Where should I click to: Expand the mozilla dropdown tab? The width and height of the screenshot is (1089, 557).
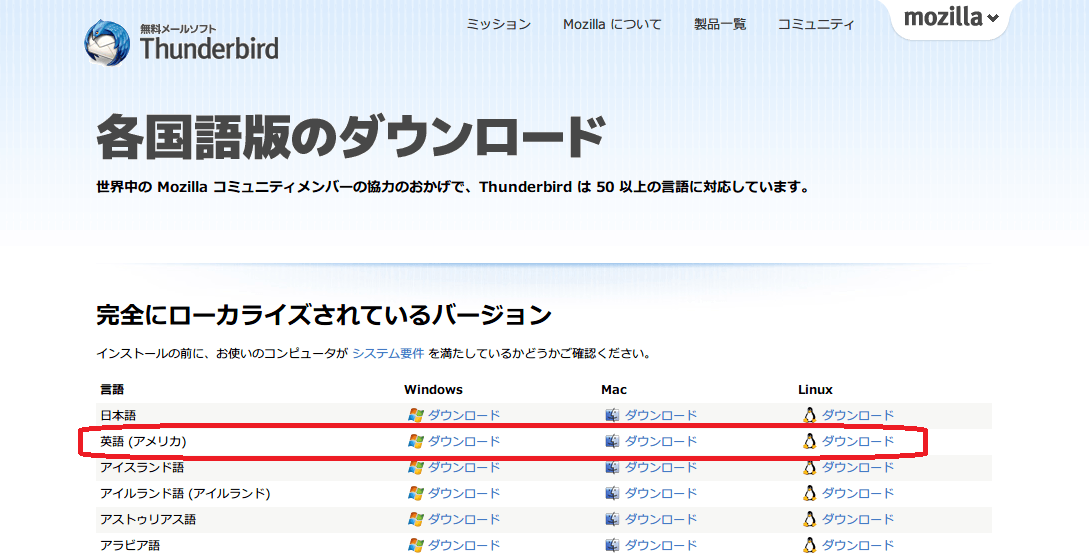951,18
